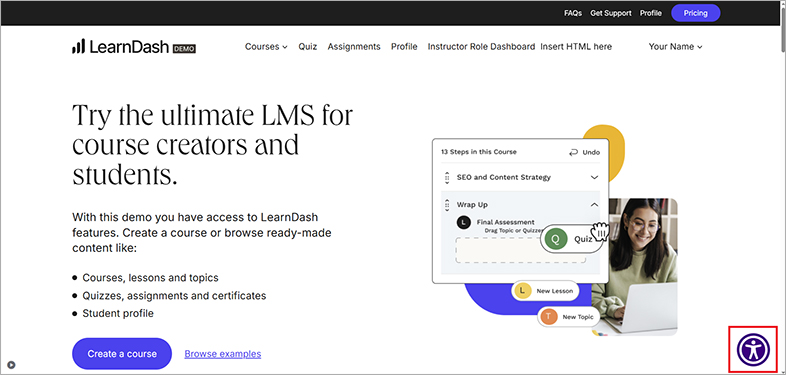
Task: Click the green Q Quiz circle
Action: pos(555,239)
